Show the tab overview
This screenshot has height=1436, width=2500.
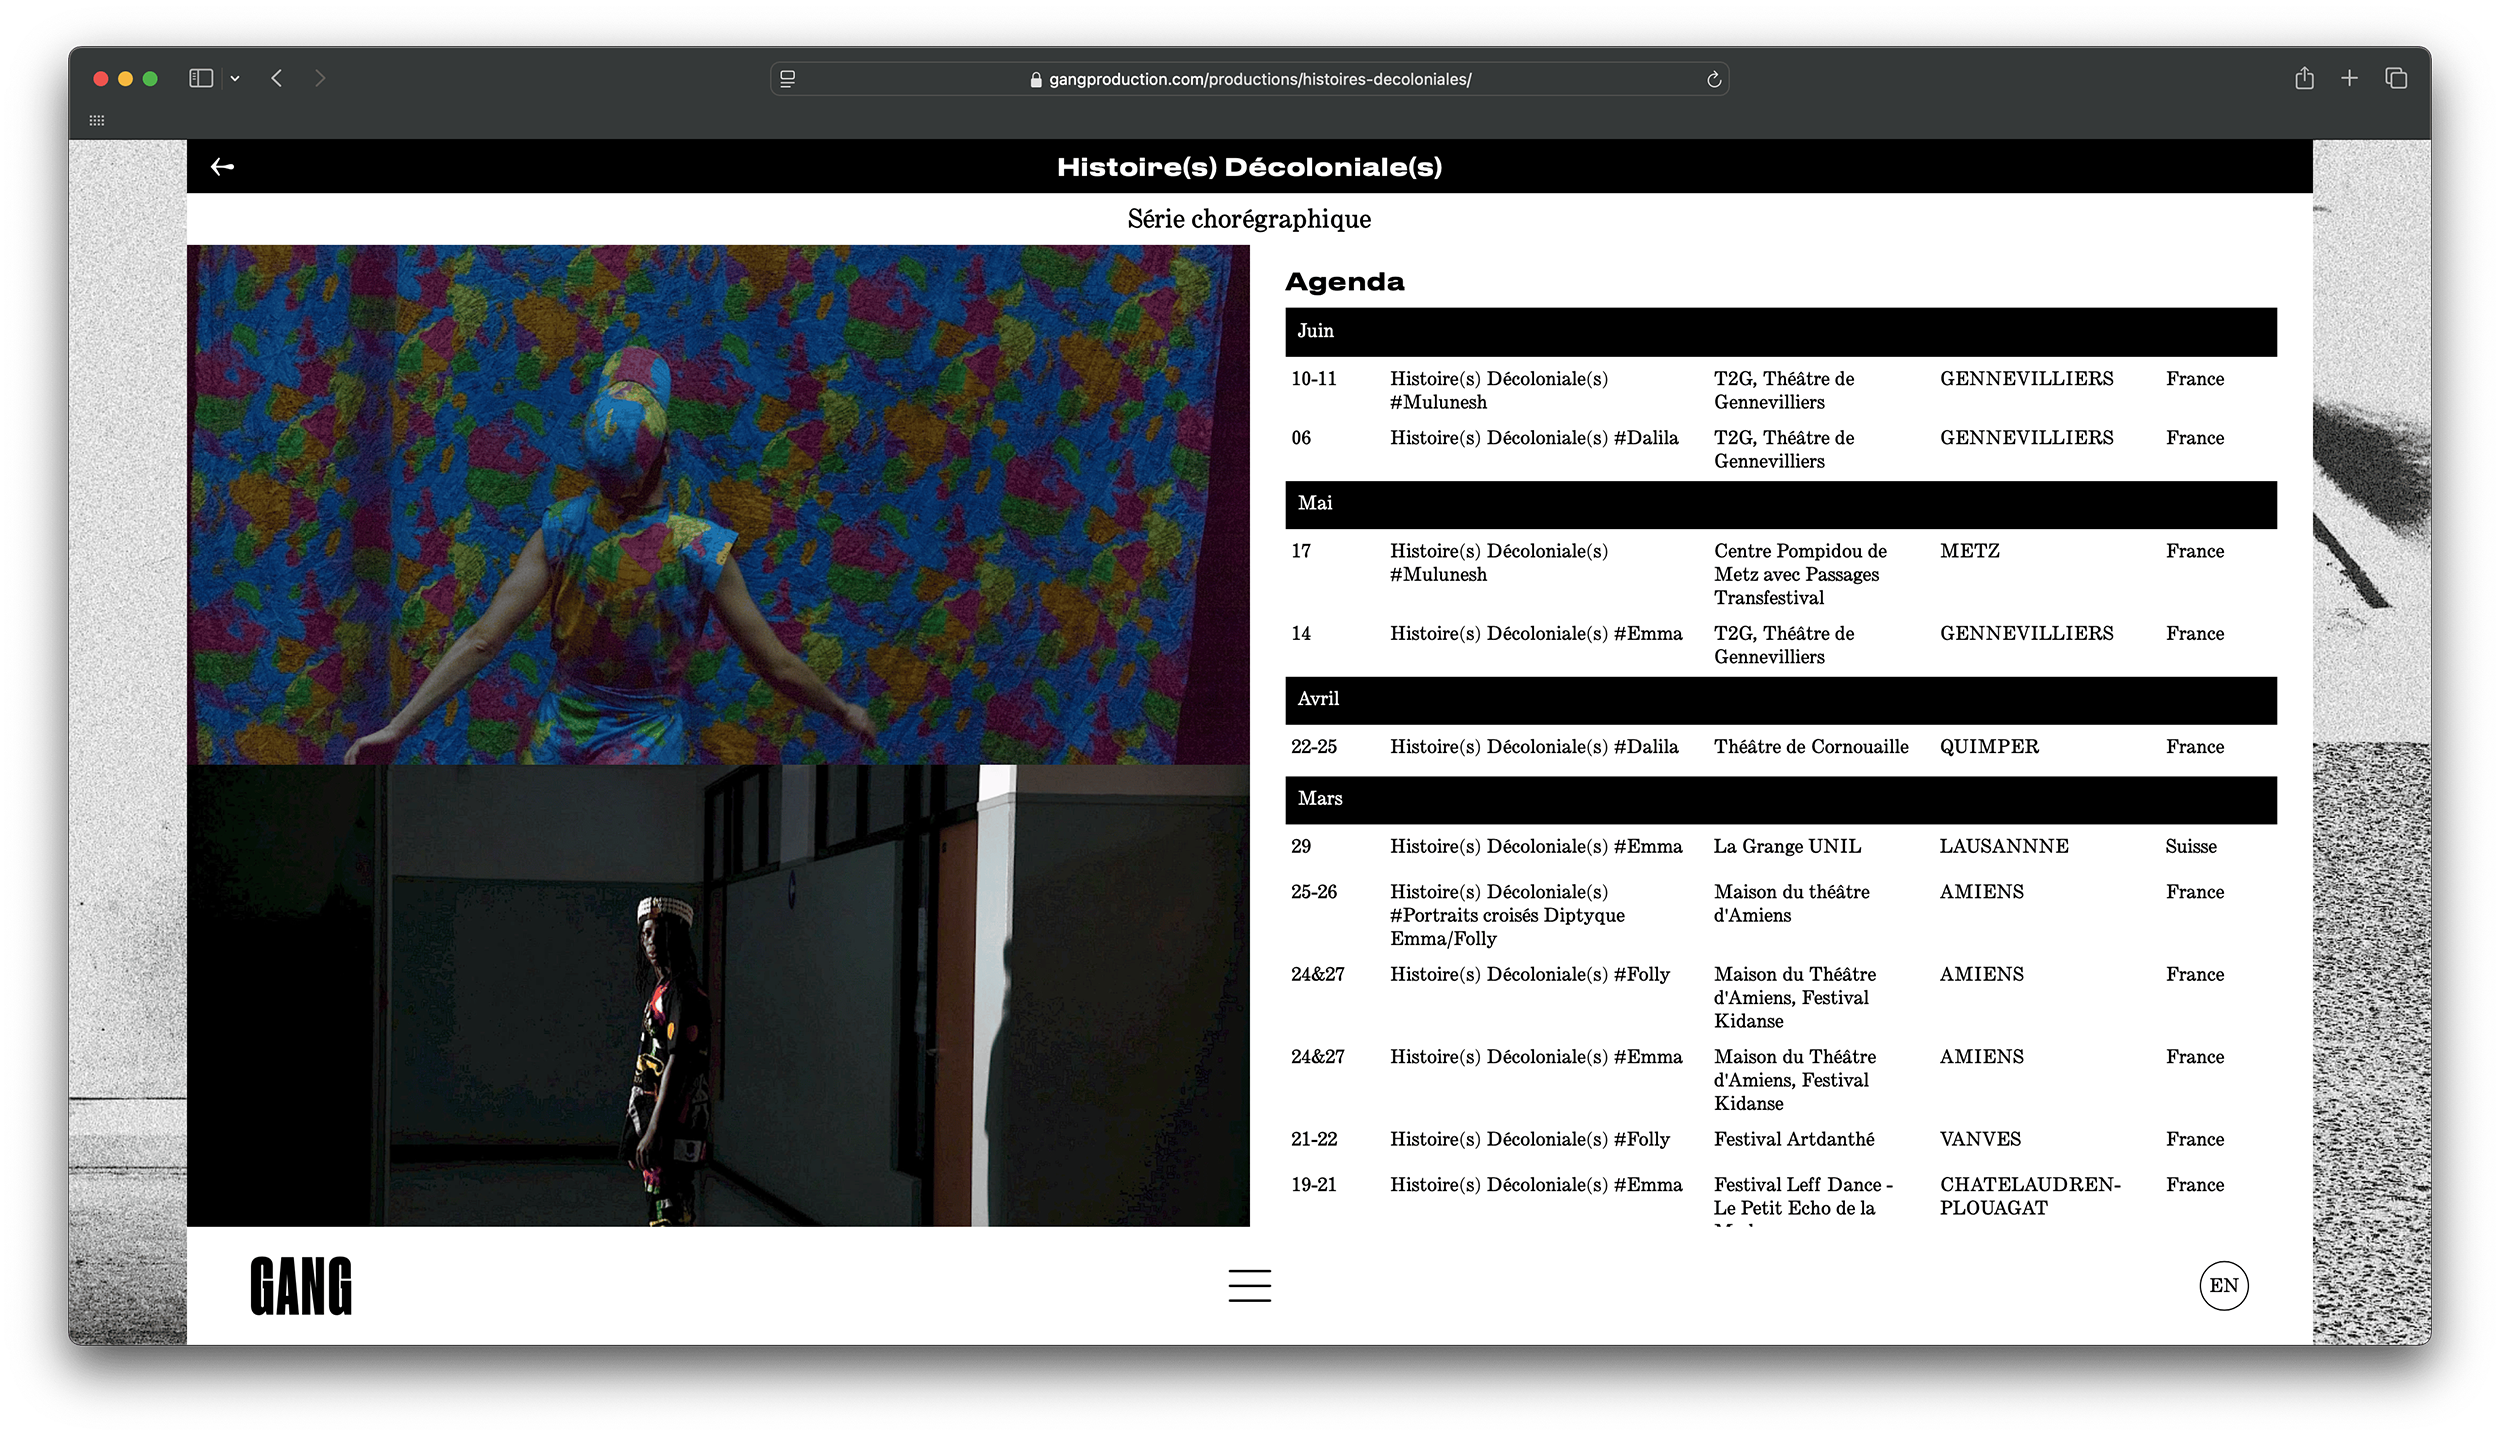click(2396, 78)
